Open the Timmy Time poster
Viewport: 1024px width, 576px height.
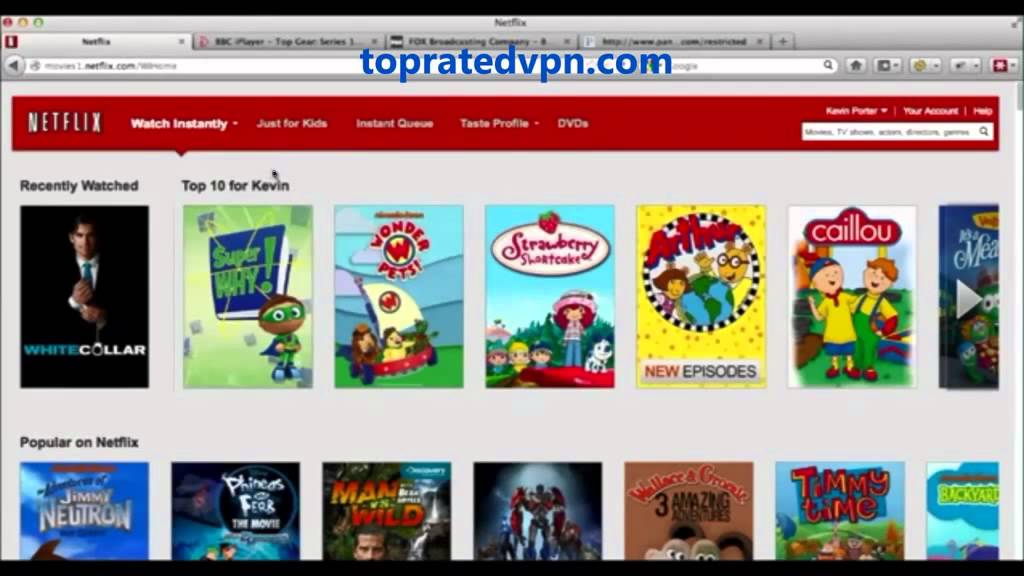pyautogui.click(x=840, y=511)
